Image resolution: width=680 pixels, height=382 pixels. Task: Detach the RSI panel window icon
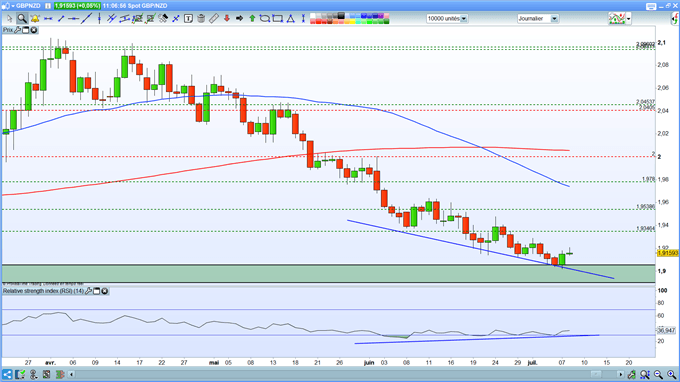[x=97, y=291]
